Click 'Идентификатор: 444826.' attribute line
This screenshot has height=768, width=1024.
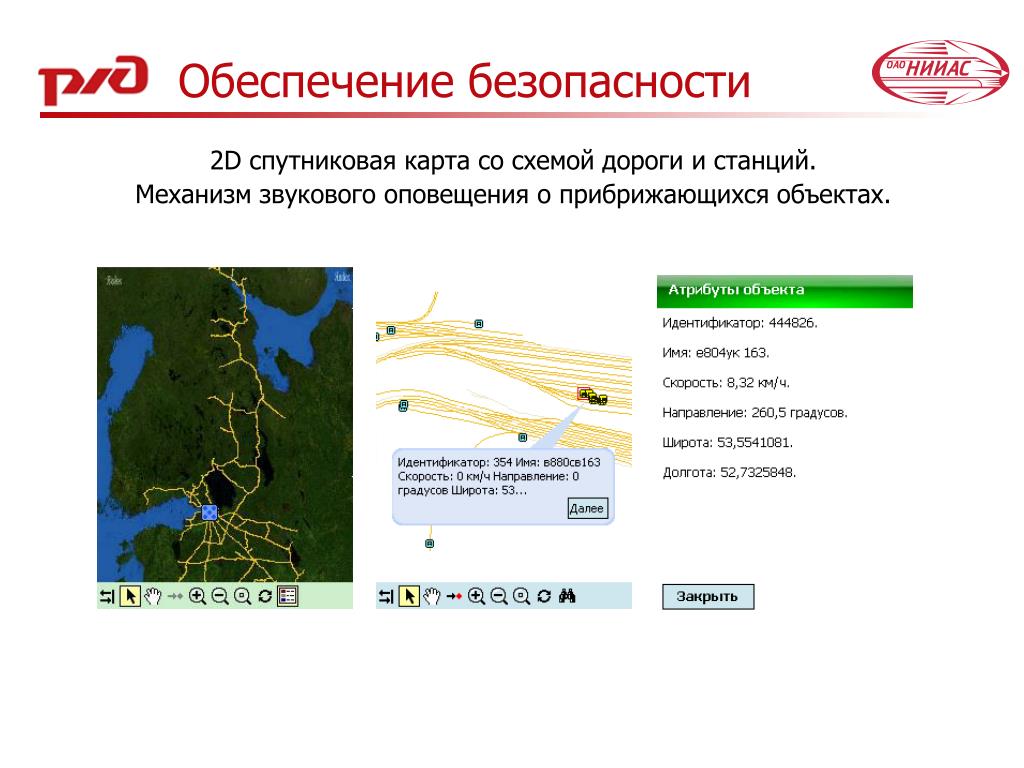click(x=739, y=323)
